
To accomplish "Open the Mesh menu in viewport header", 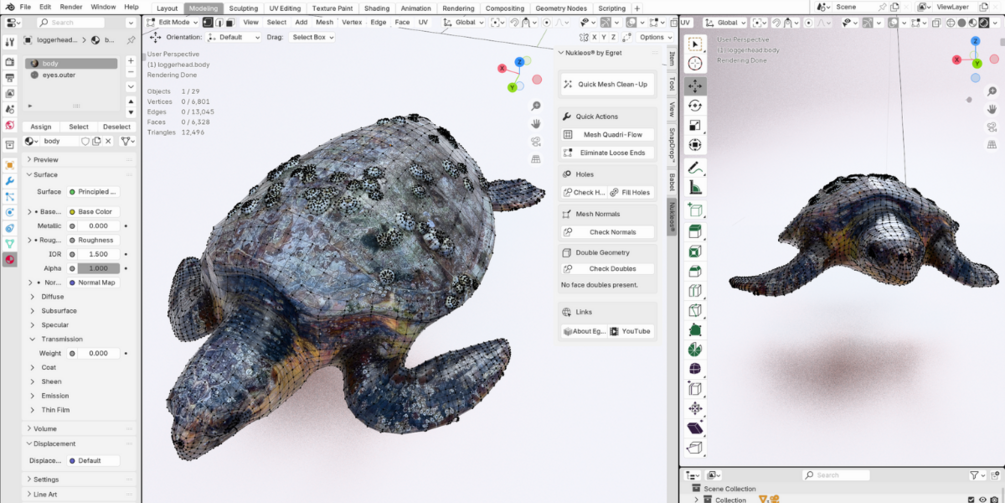I will click(x=324, y=22).
